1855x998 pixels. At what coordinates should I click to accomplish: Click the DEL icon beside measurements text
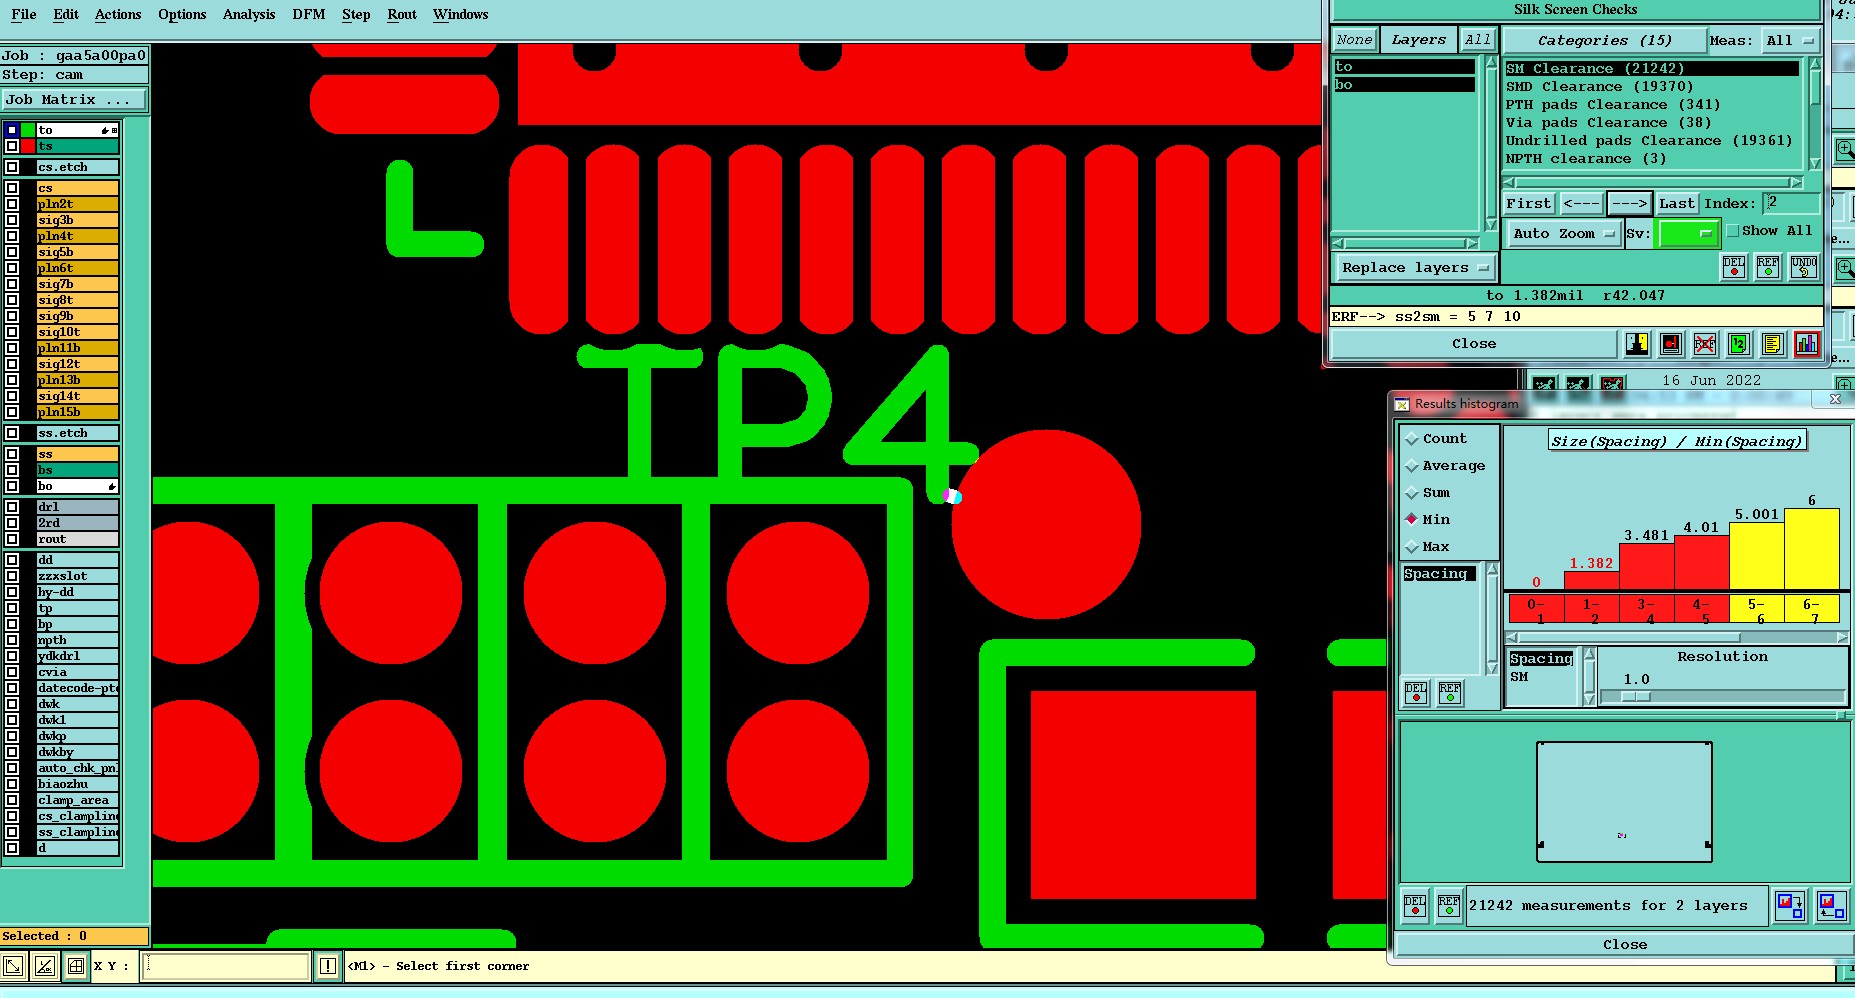1415,906
